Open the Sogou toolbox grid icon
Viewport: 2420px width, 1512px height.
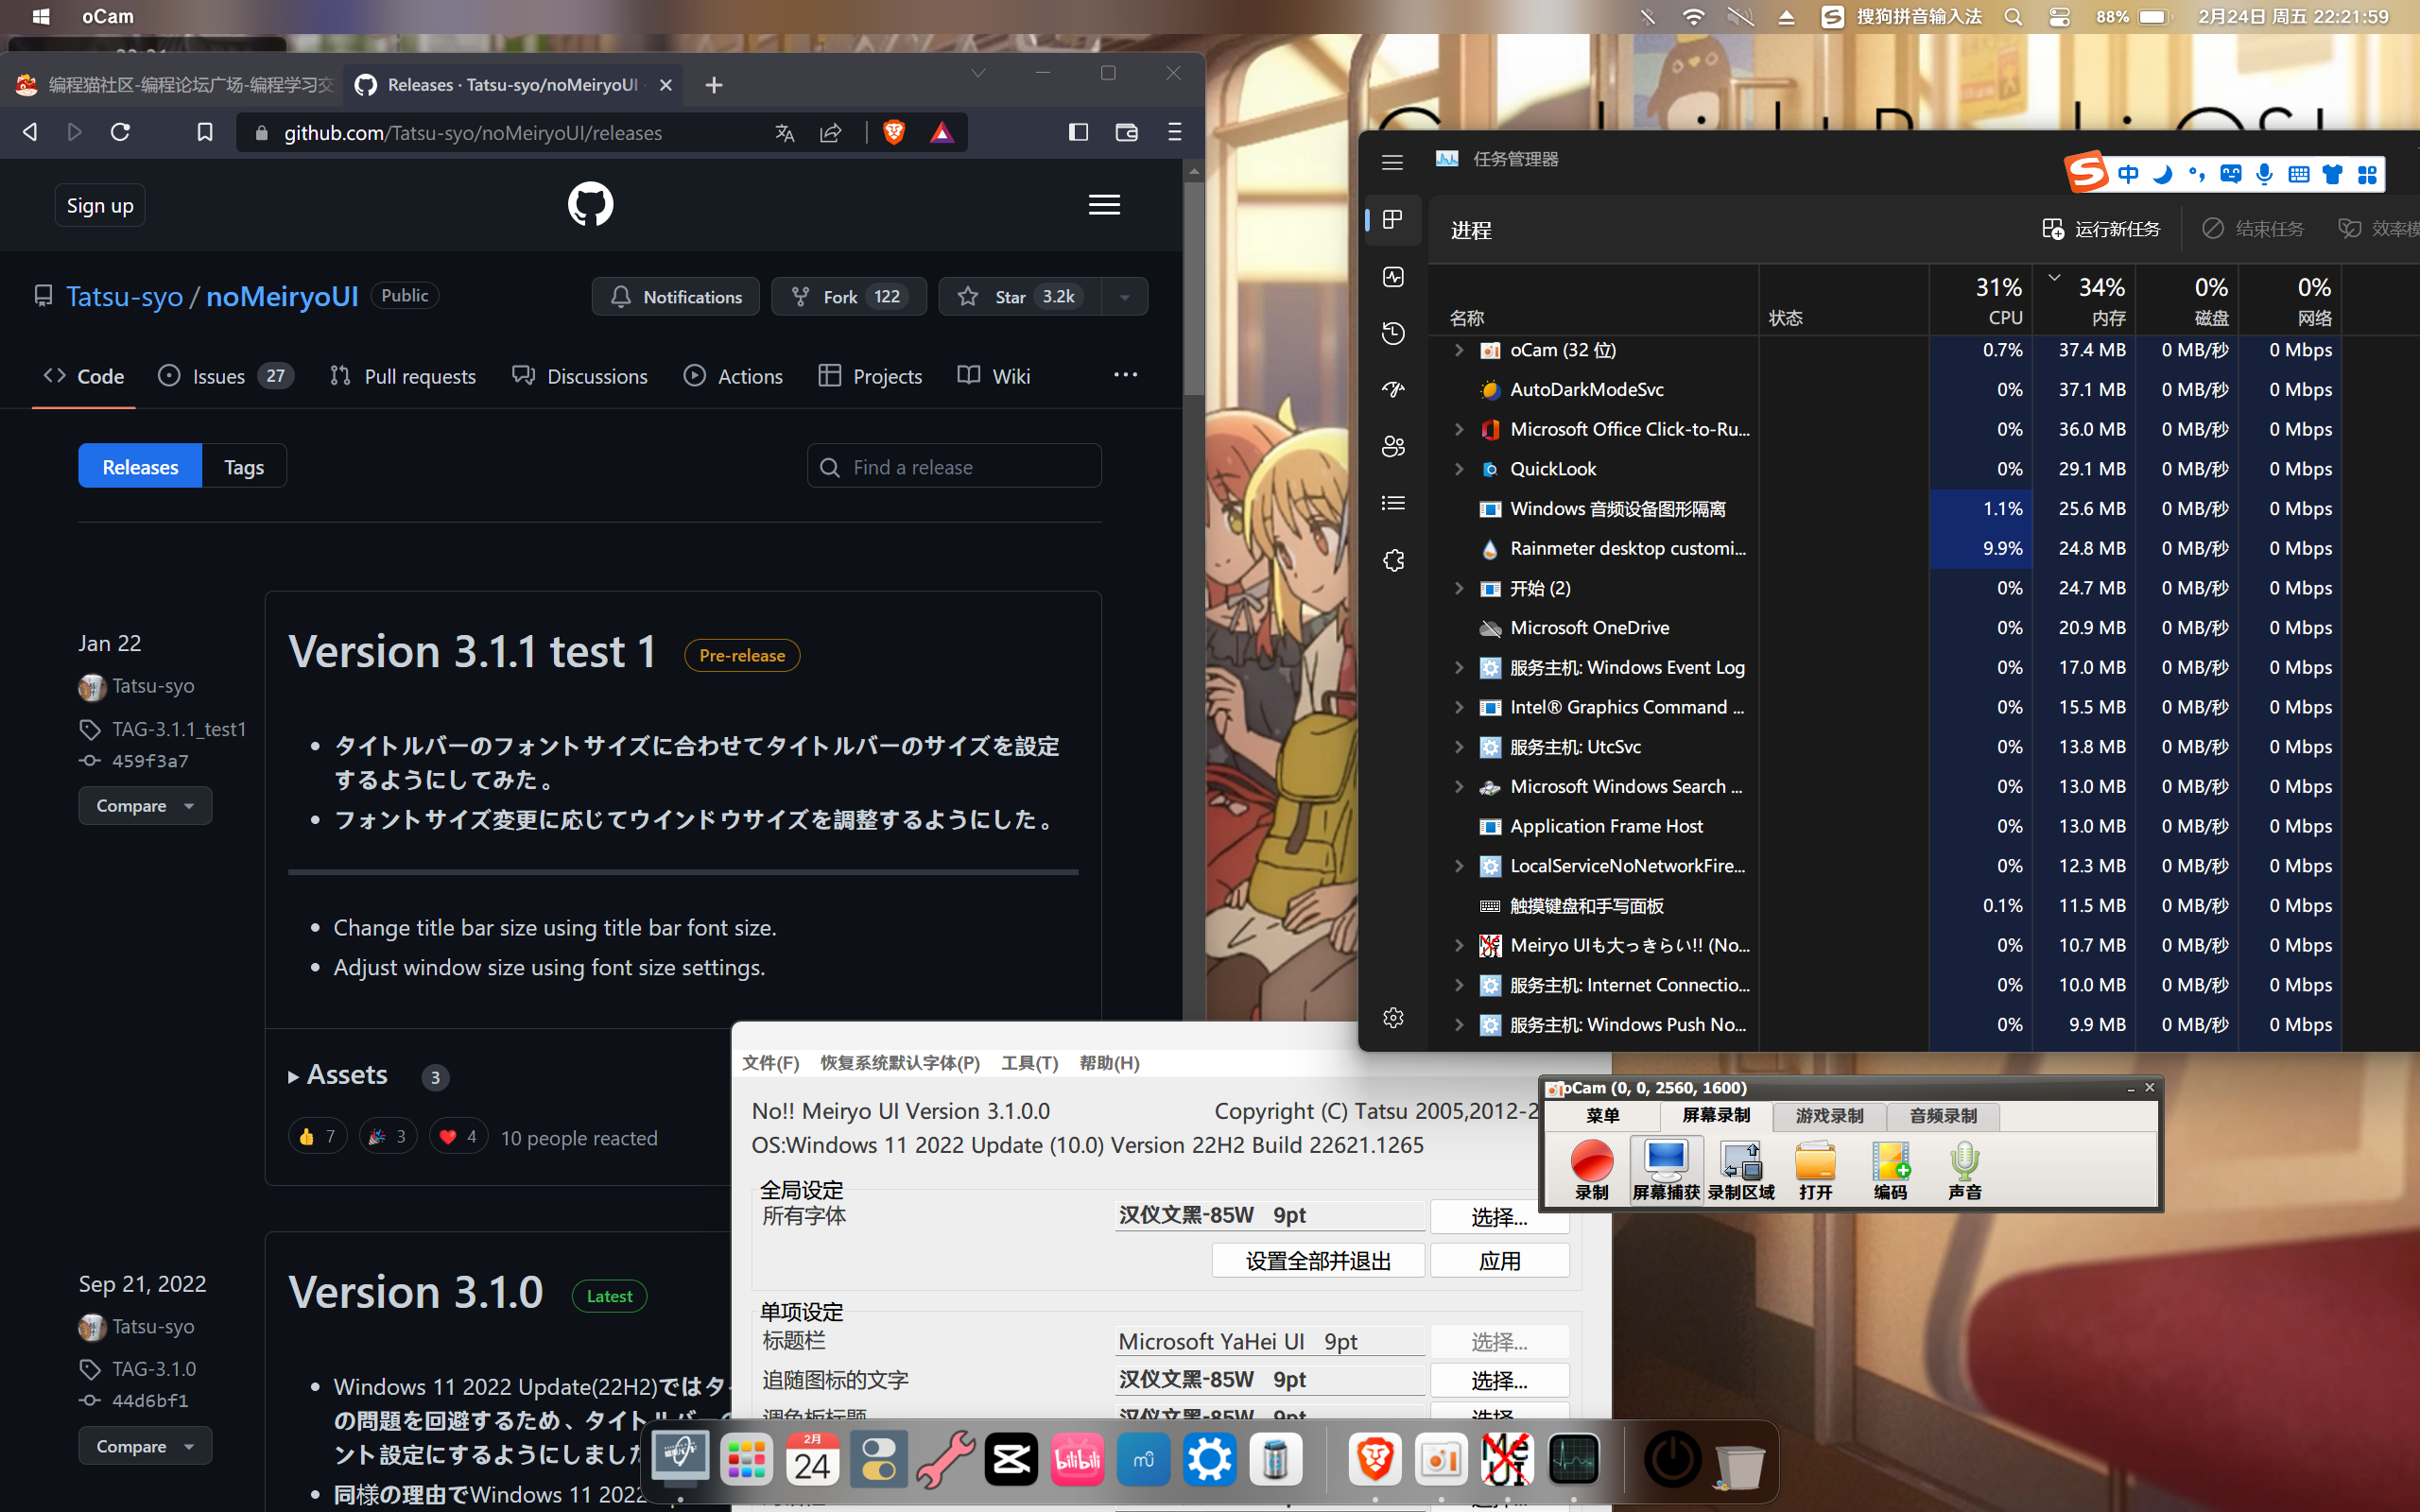click(2367, 174)
